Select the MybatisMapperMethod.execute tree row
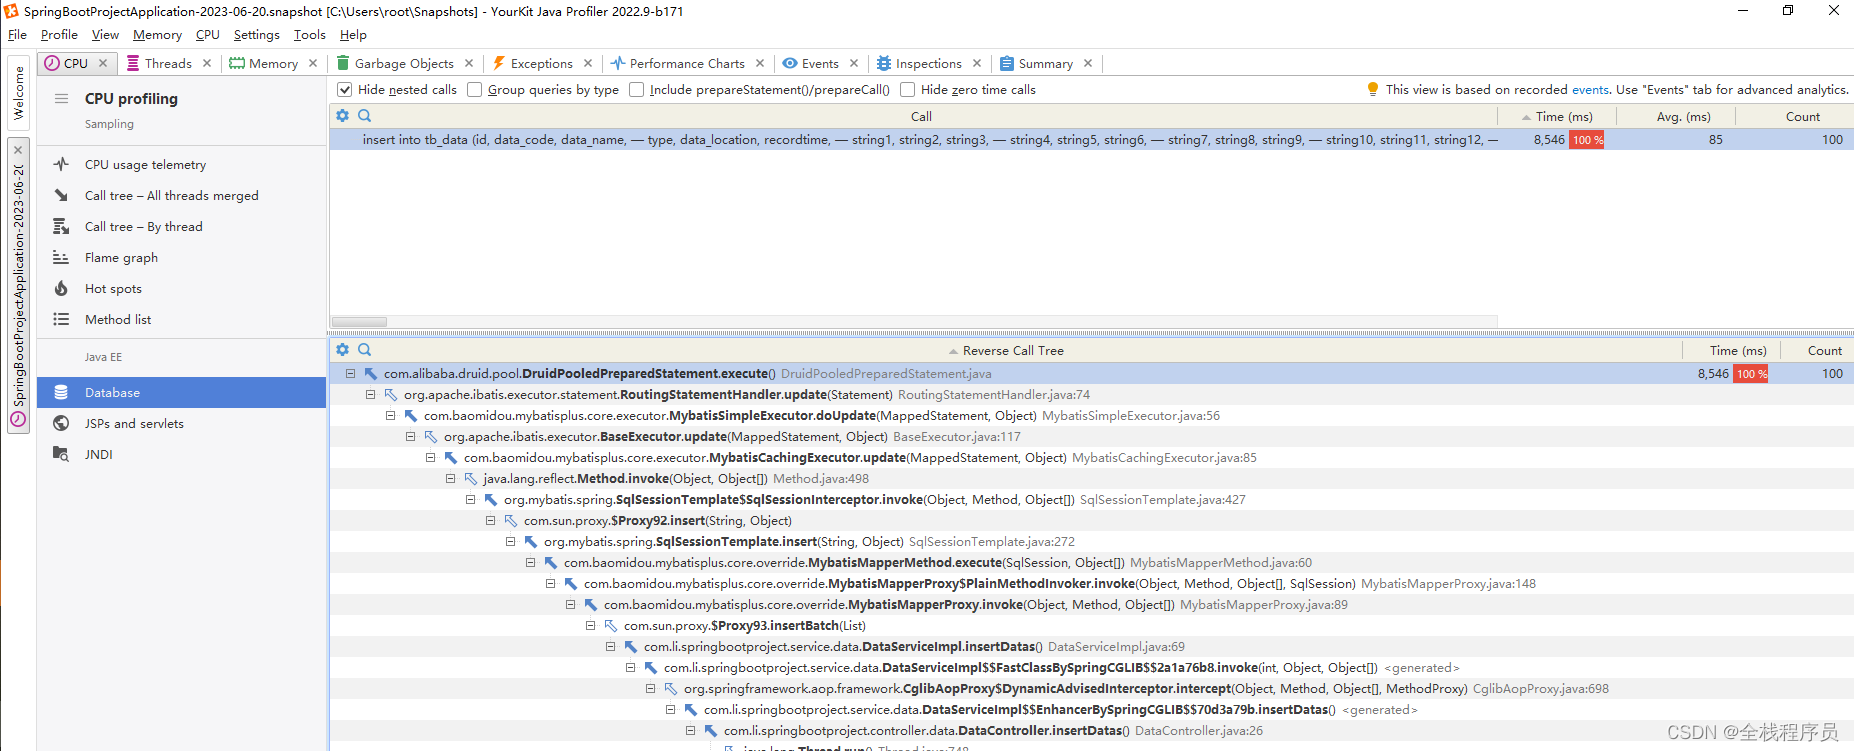The image size is (1854, 751). (1092, 562)
